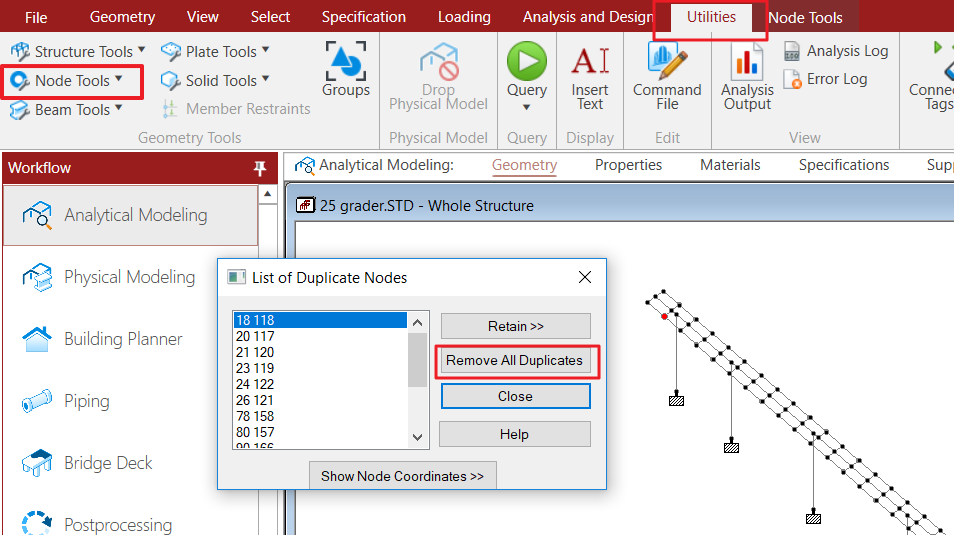
Task: Open the Groups tool
Action: coord(346,69)
